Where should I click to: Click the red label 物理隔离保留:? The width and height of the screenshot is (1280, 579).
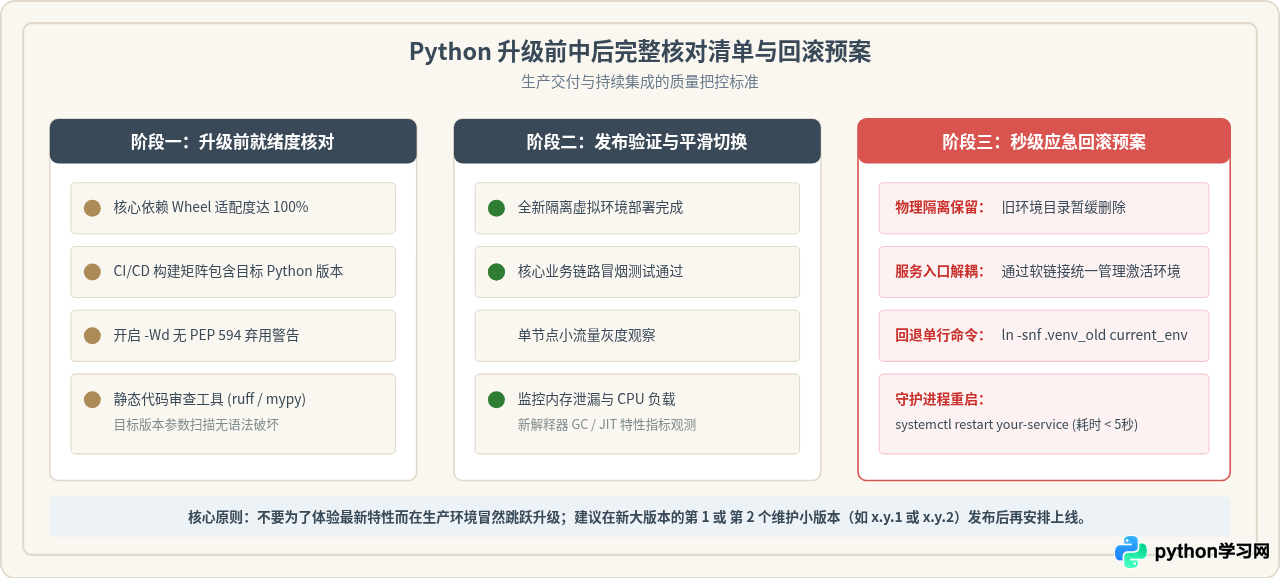pos(940,208)
